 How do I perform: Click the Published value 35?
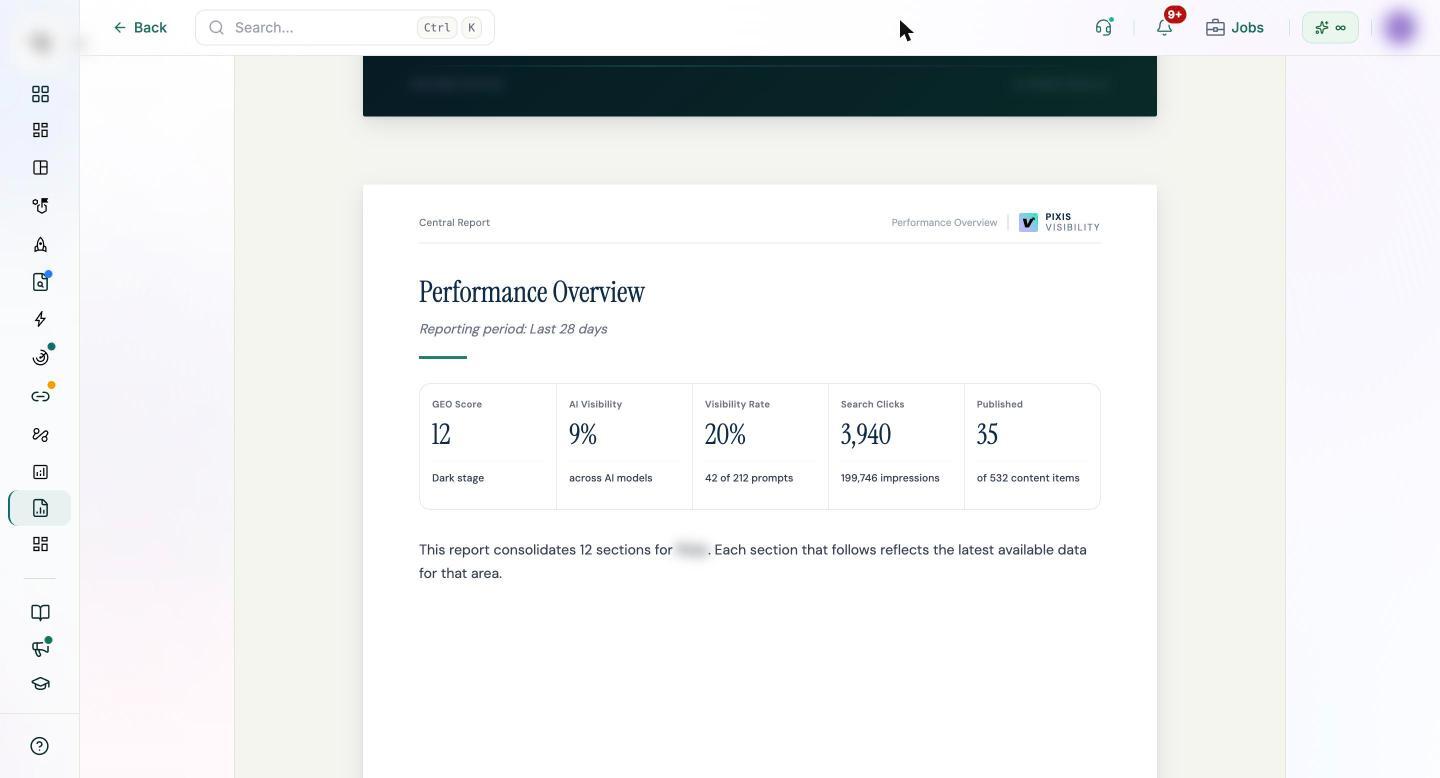[x=987, y=435]
